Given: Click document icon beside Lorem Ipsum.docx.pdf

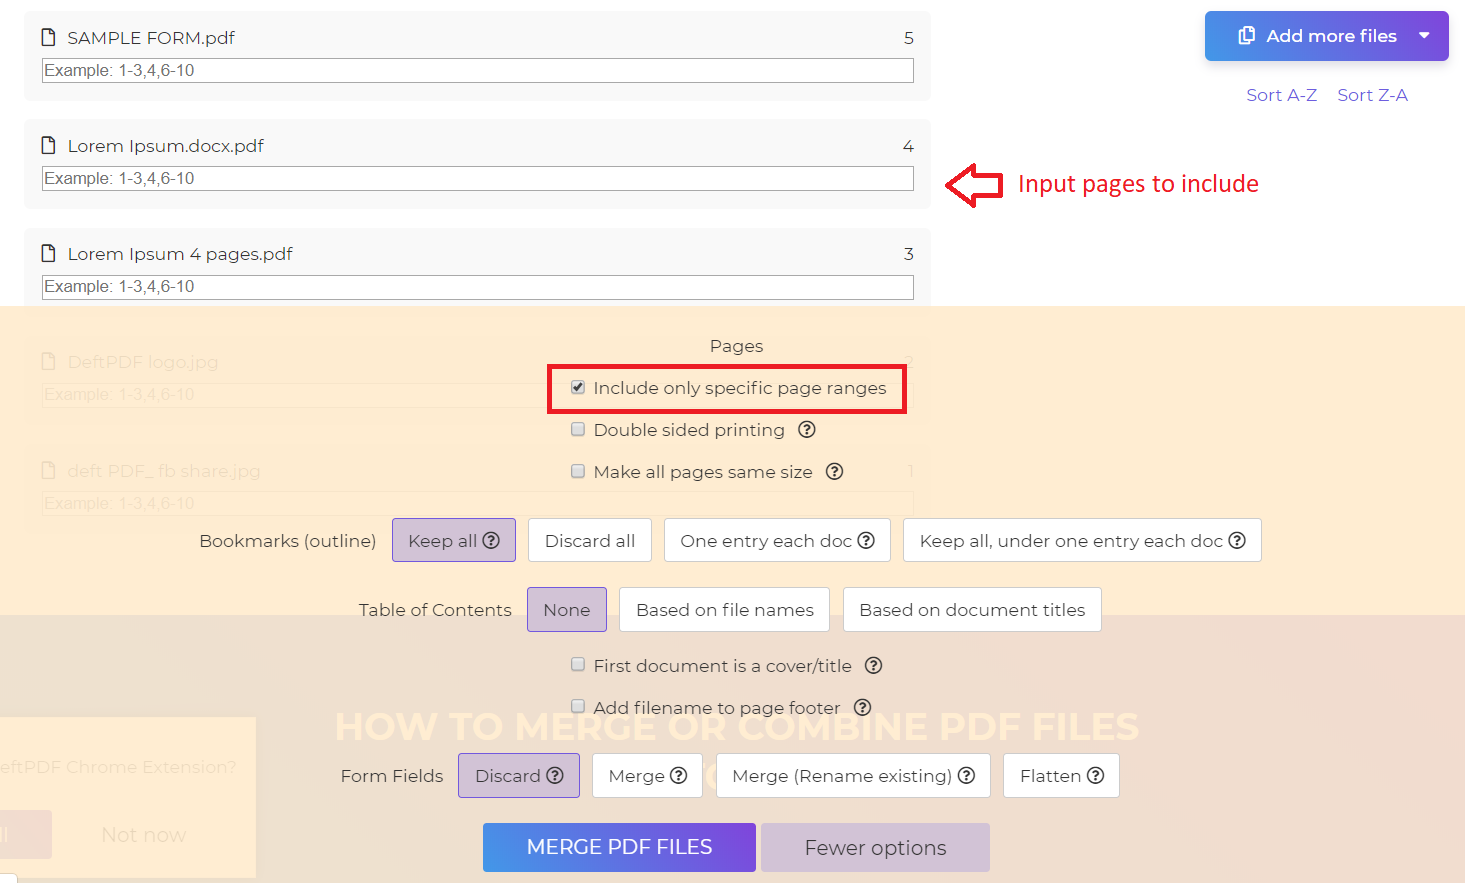Looking at the screenshot, I should click(48, 145).
